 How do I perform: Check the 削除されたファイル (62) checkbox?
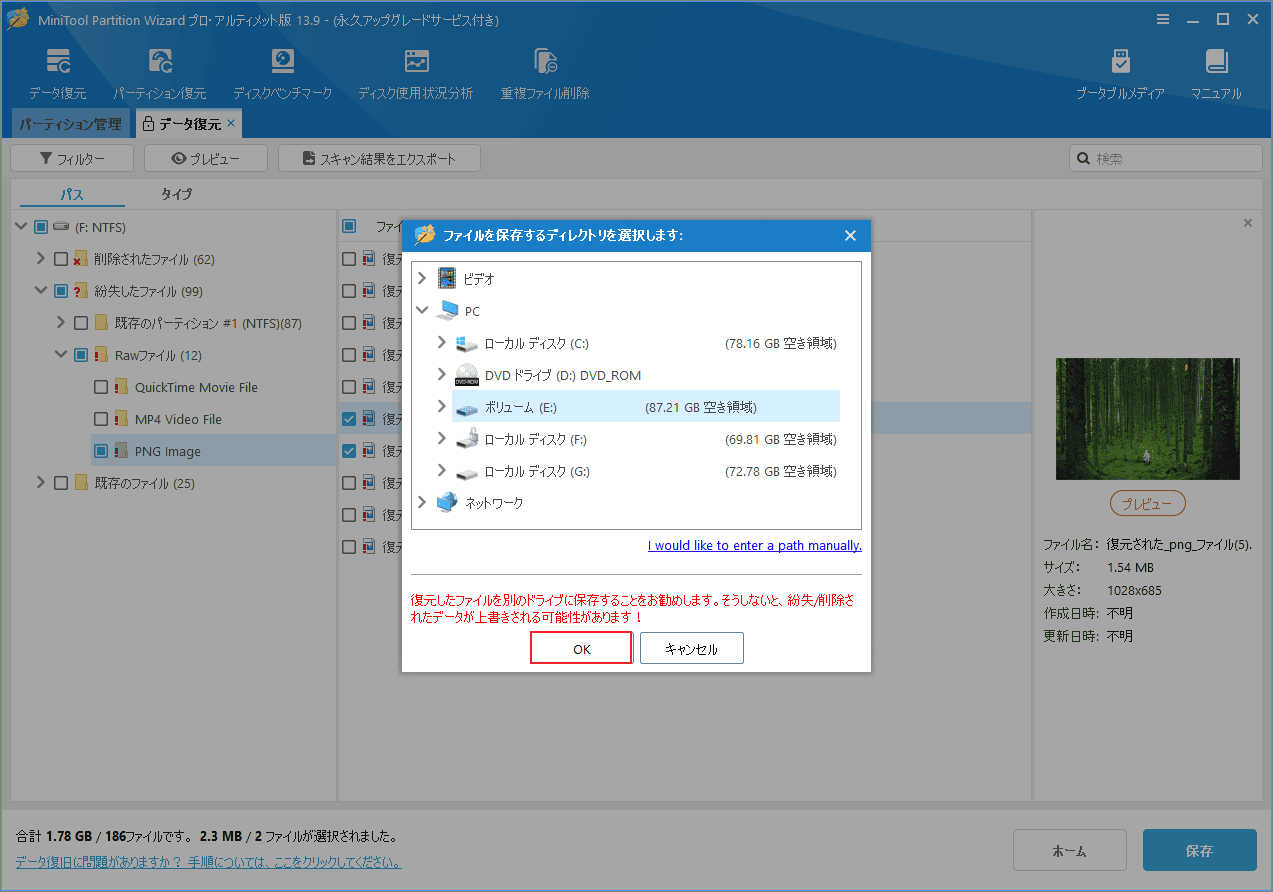tap(61, 259)
